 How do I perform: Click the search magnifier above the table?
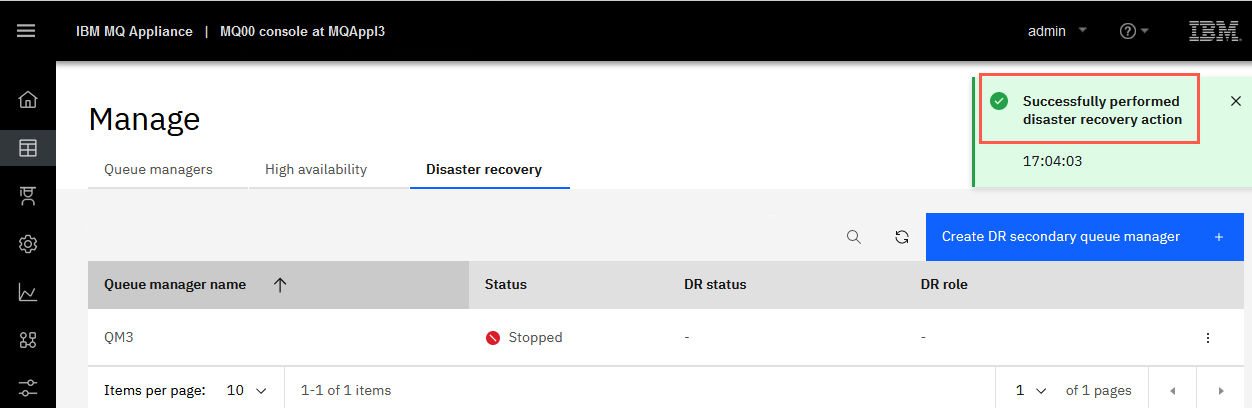point(854,237)
